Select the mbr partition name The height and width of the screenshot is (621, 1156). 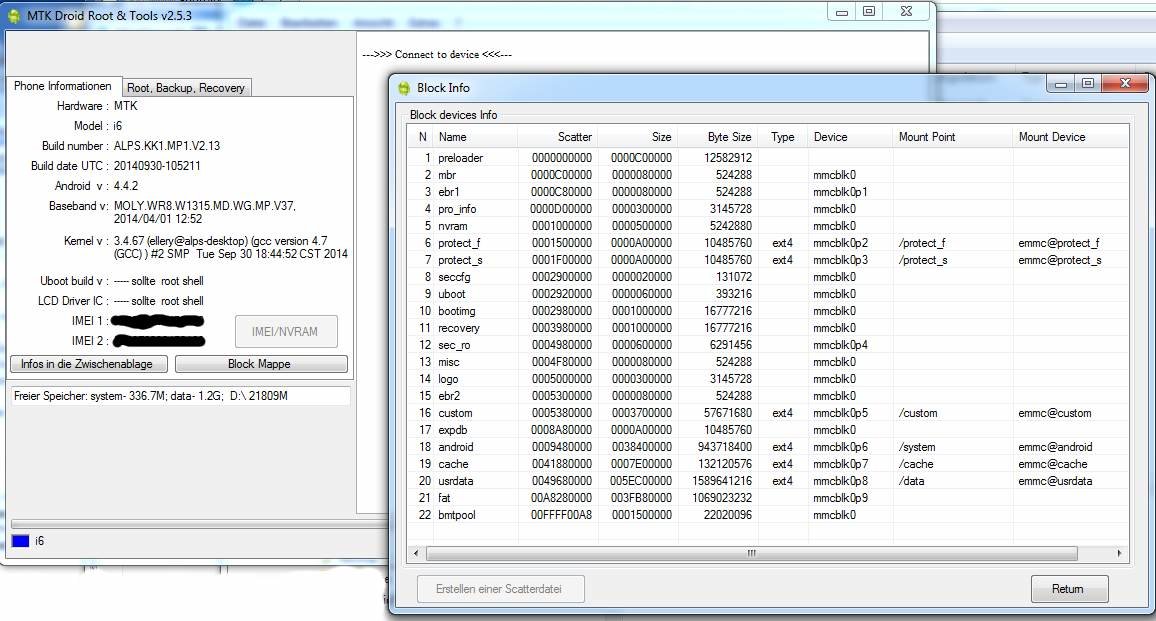click(x=447, y=175)
